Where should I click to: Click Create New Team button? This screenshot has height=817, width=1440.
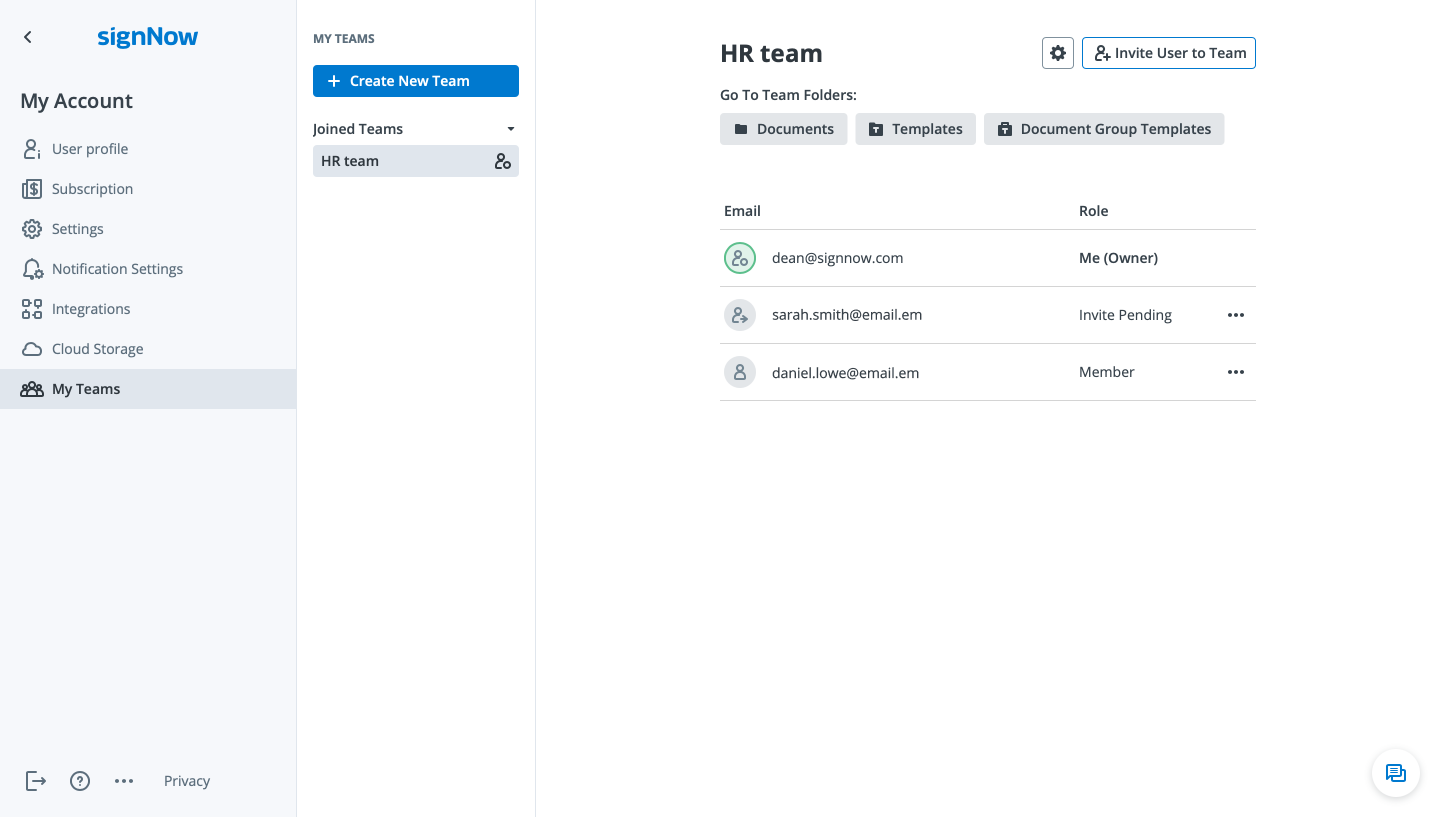pyautogui.click(x=416, y=81)
